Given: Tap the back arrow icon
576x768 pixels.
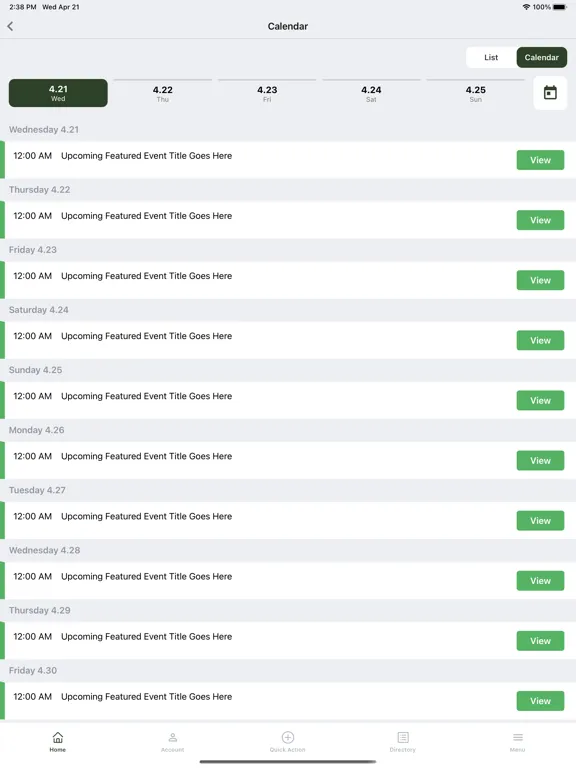Looking at the screenshot, I should click(10, 26).
